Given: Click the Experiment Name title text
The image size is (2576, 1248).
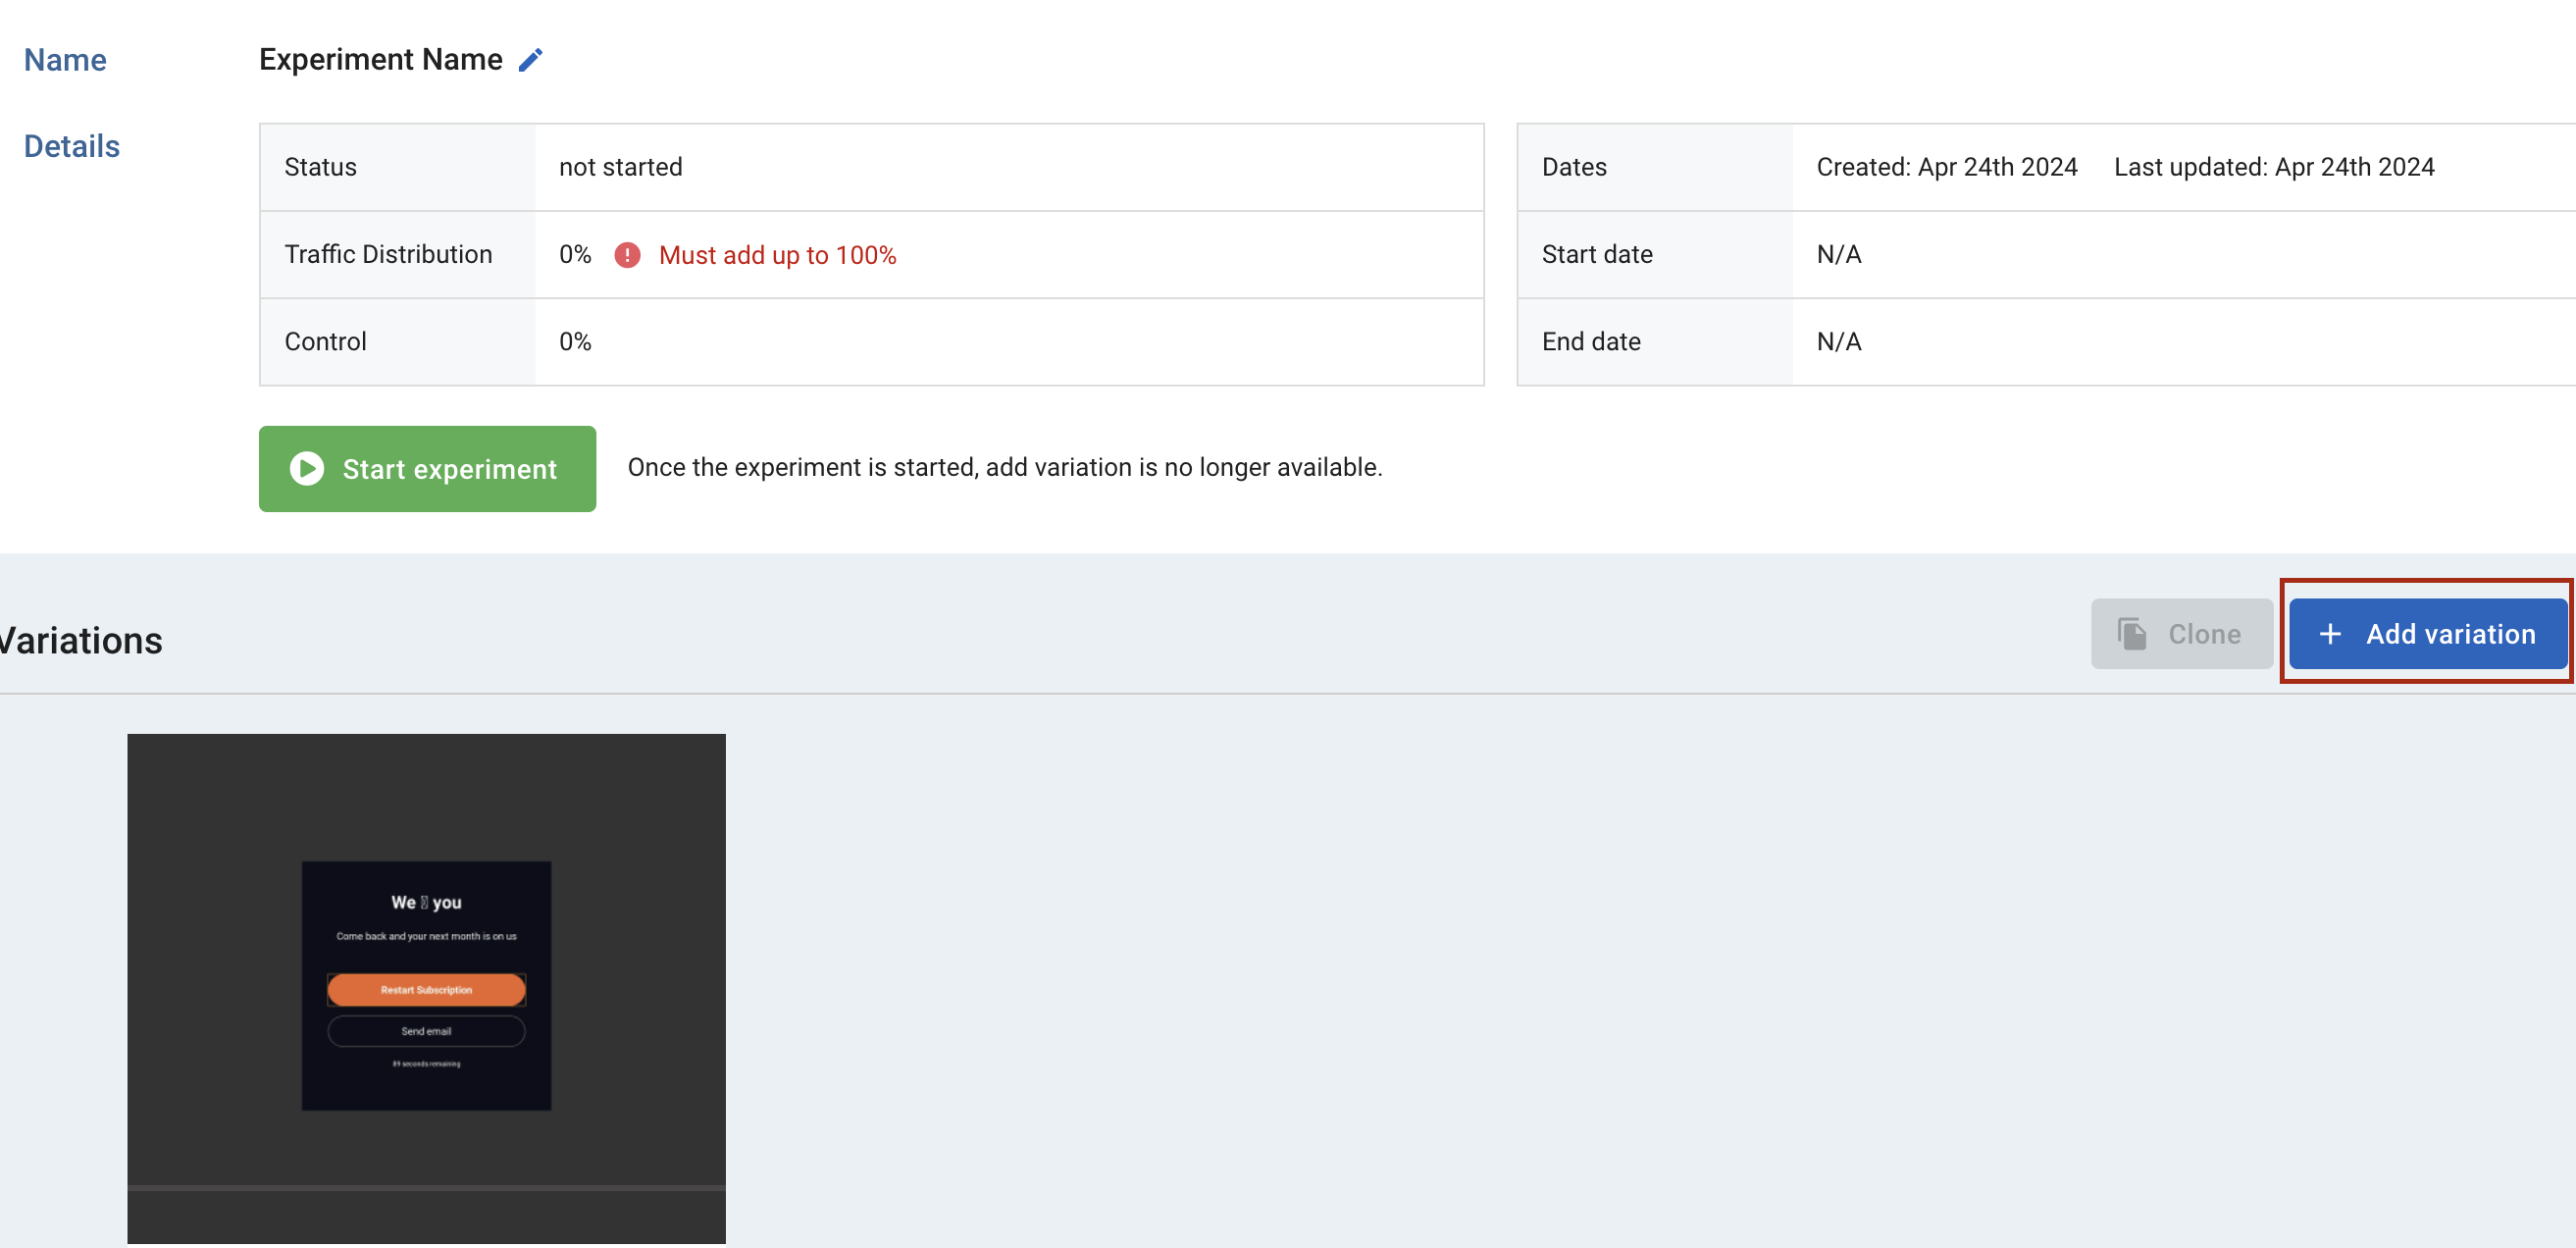Looking at the screenshot, I should tap(381, 60).
